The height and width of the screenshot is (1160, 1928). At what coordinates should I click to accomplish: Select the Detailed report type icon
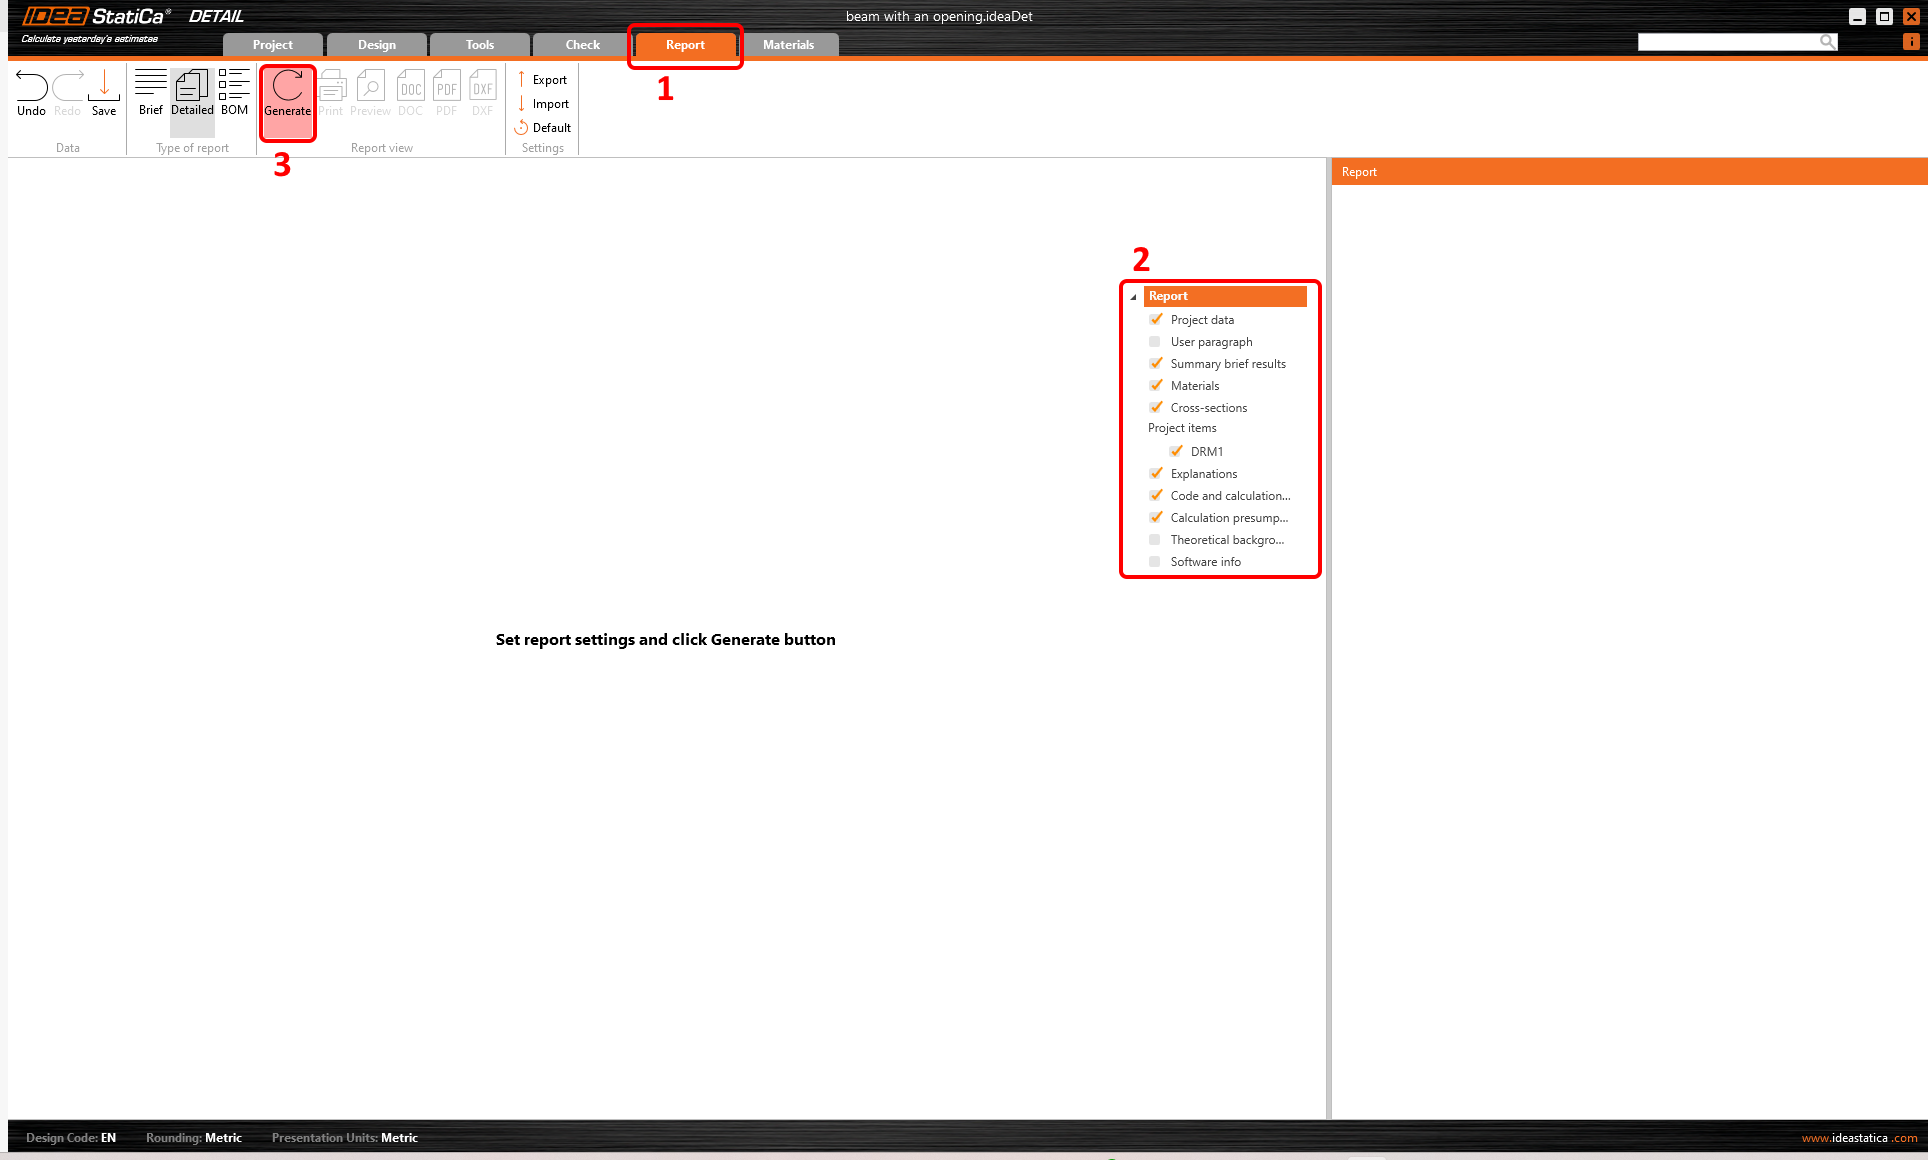192,85
